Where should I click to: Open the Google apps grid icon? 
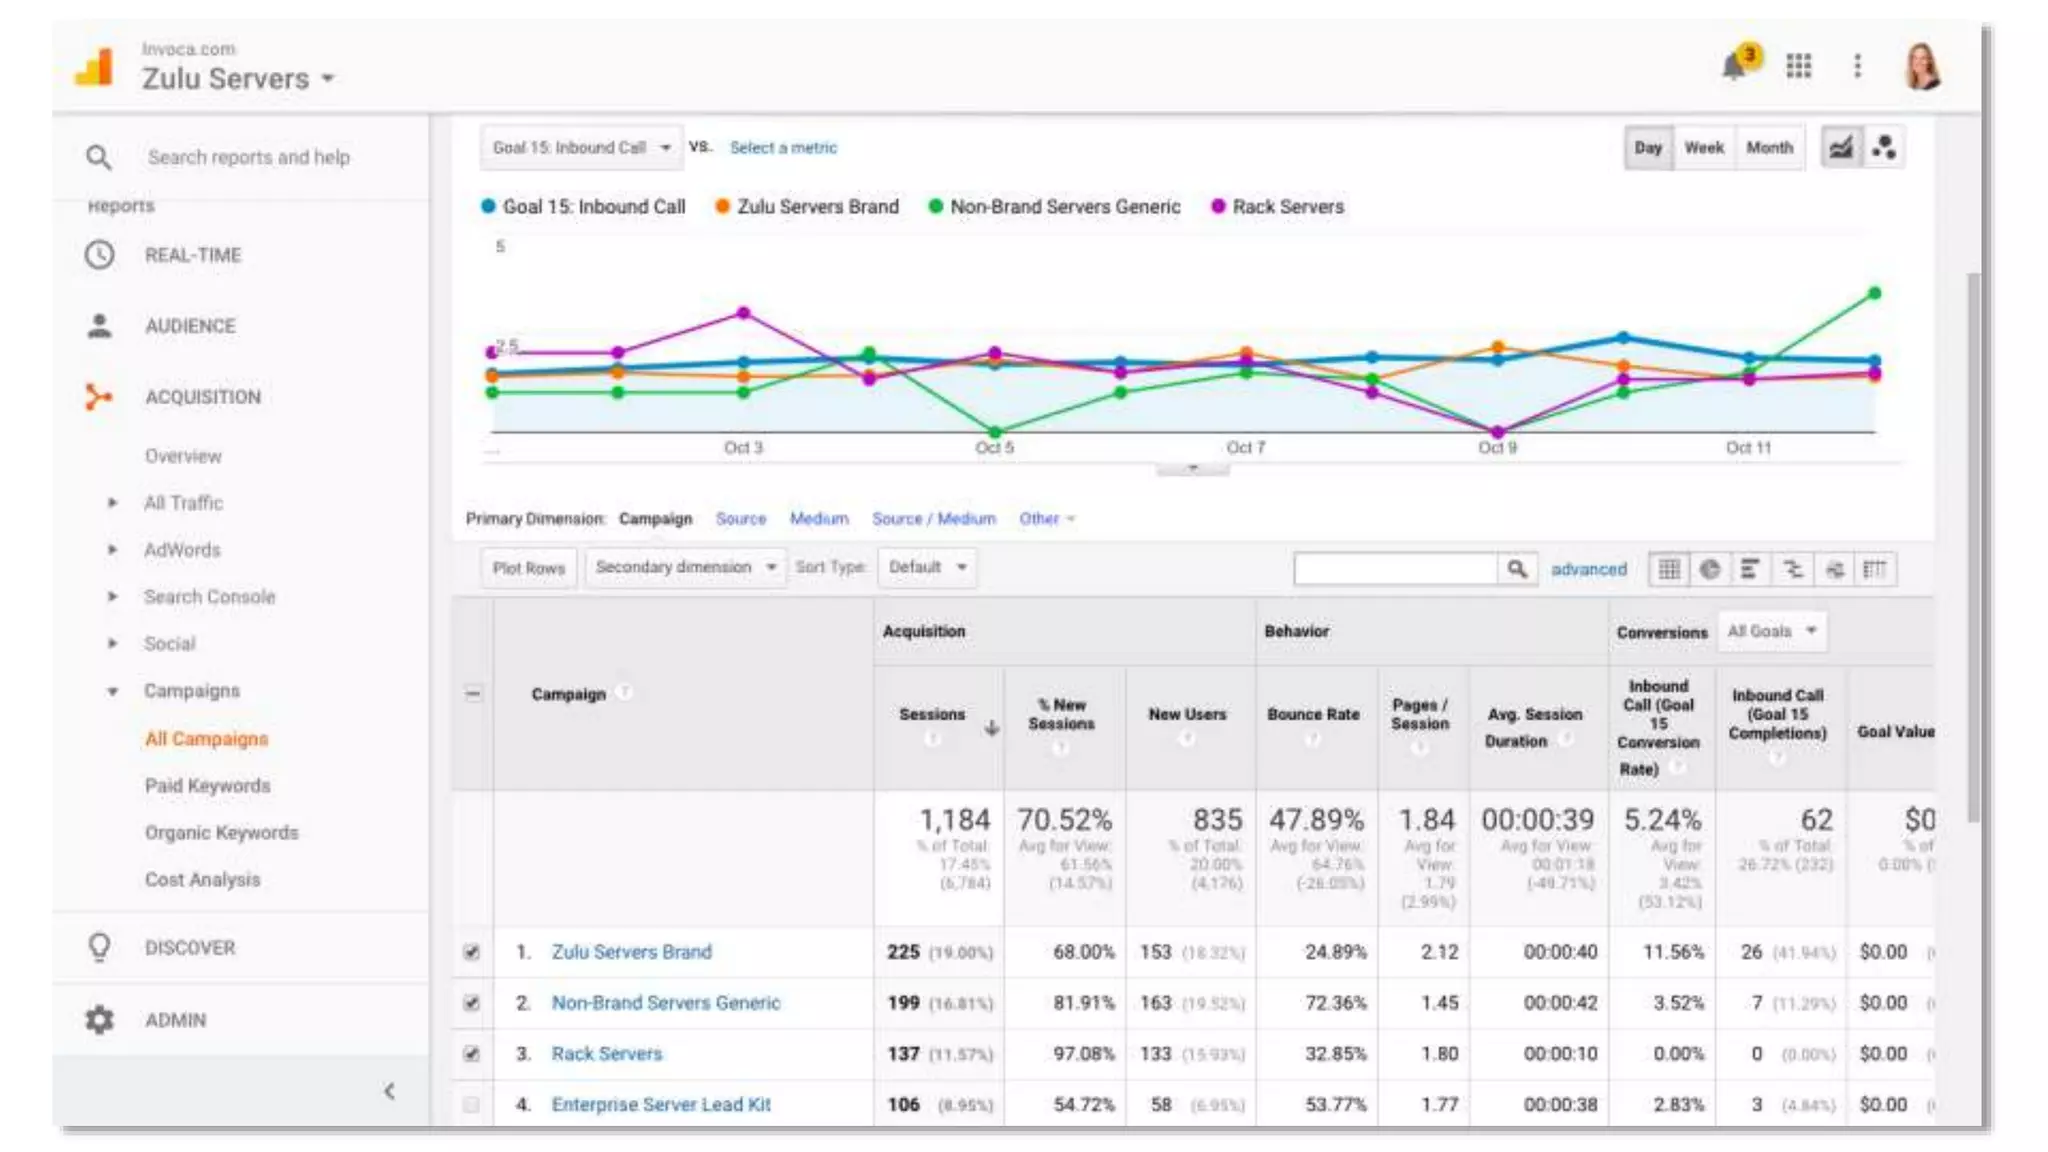pos(1798,66)
